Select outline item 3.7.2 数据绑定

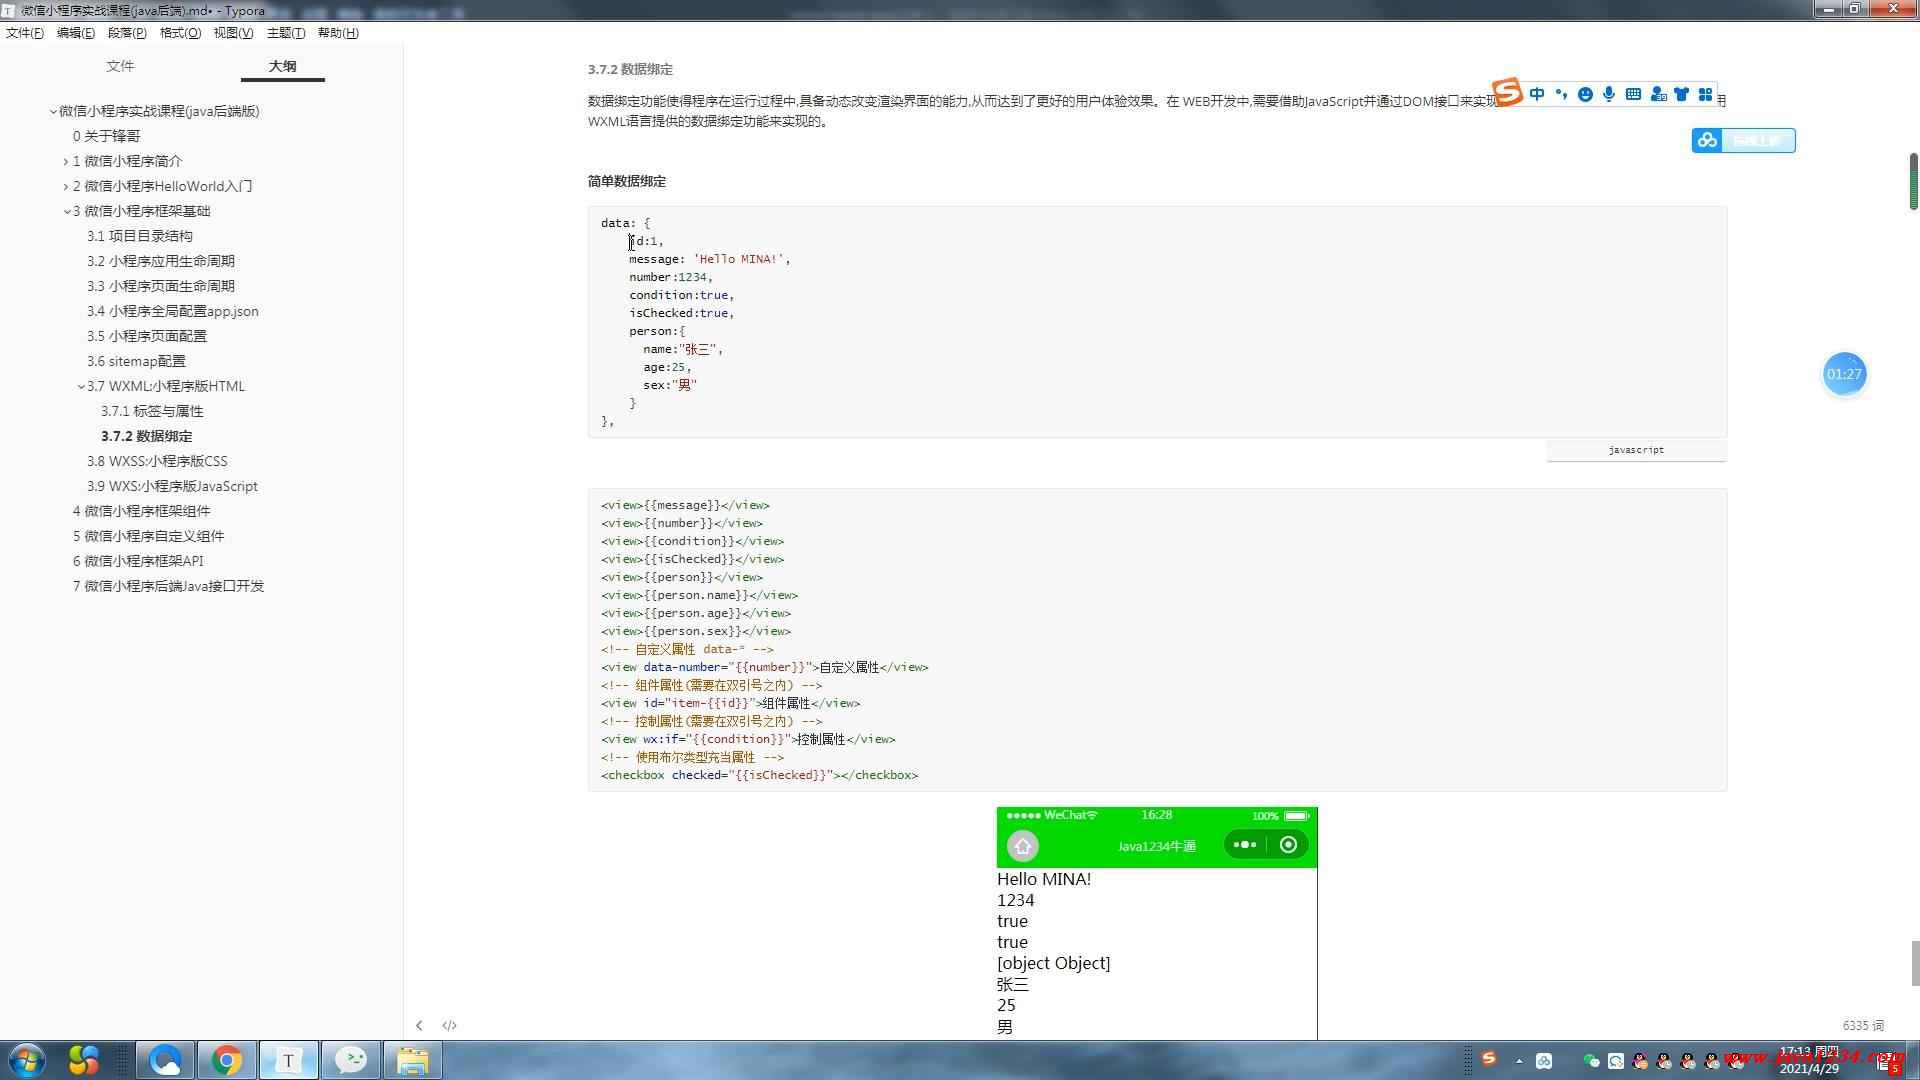146,436
